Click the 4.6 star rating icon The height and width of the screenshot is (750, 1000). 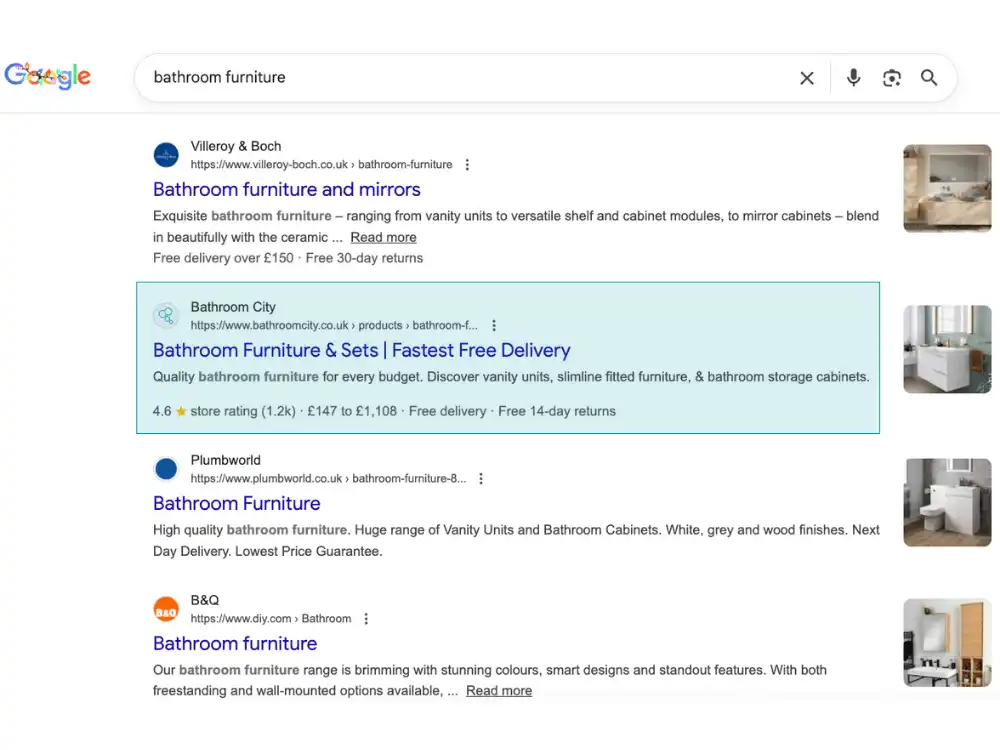pyautogui.click(x=182, y=411)
